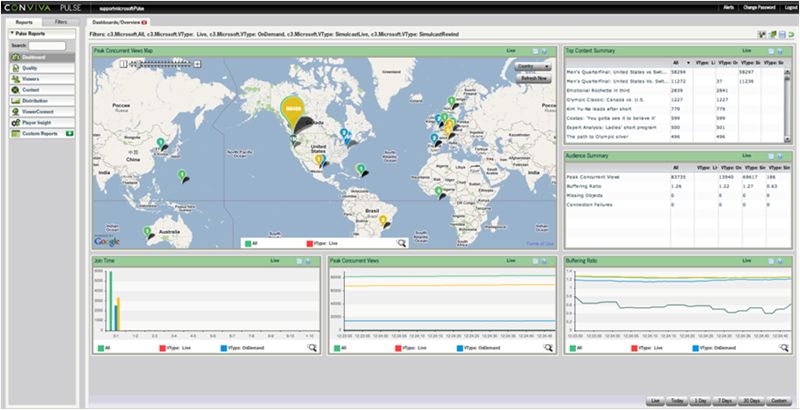
Task: Toggle the All series legend in Peak Concurrent Views chart
Action: (x=339, y=348)
